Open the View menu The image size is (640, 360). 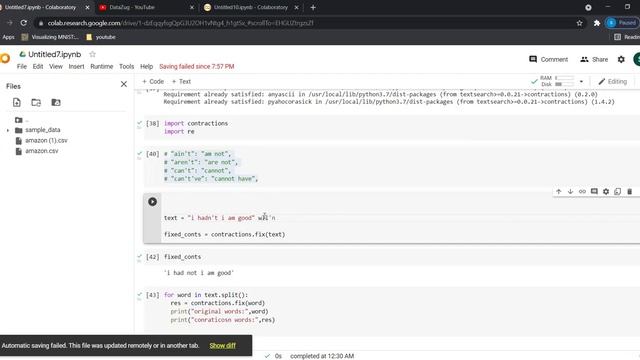click(56, 67)
